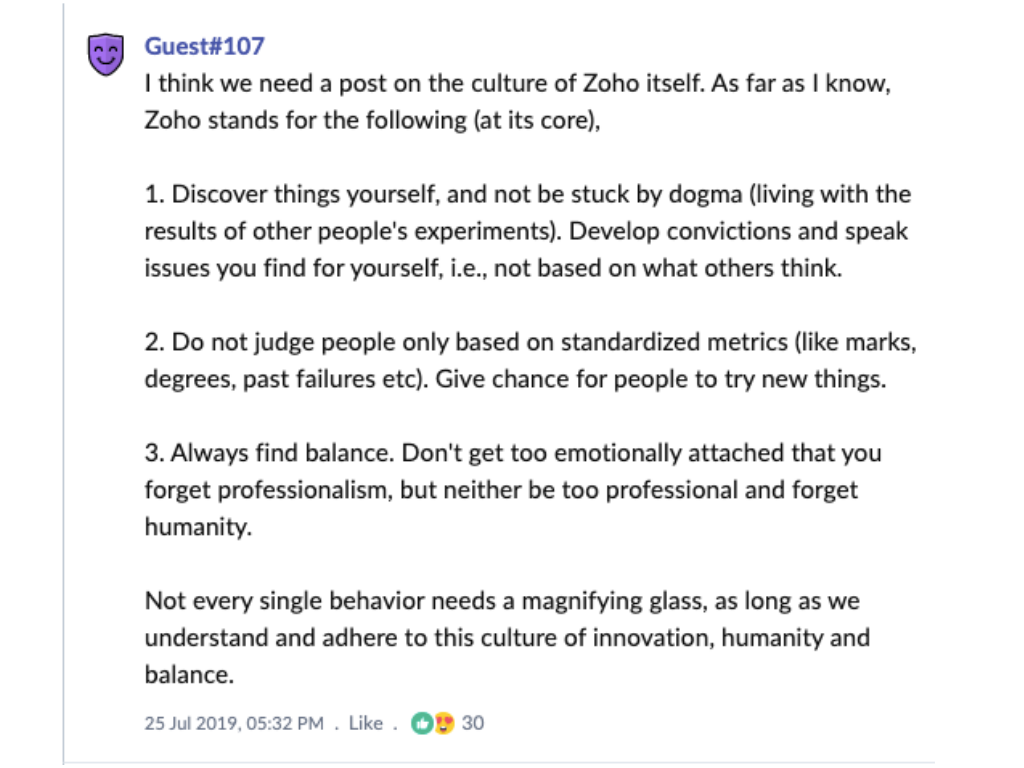Select the smiling mask avatar next to Guest#107

(x=105, y=48)
